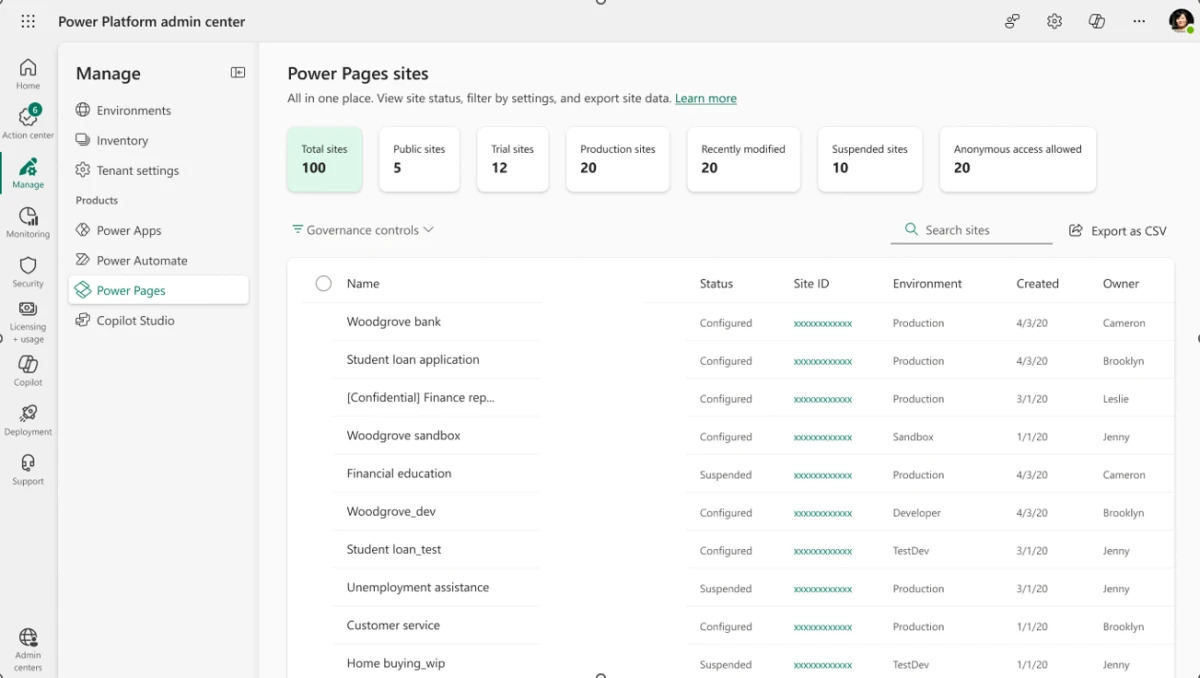This screenshot has height=678, width=1200.
Task: Open the settings gear
Action: point(1054,20)
